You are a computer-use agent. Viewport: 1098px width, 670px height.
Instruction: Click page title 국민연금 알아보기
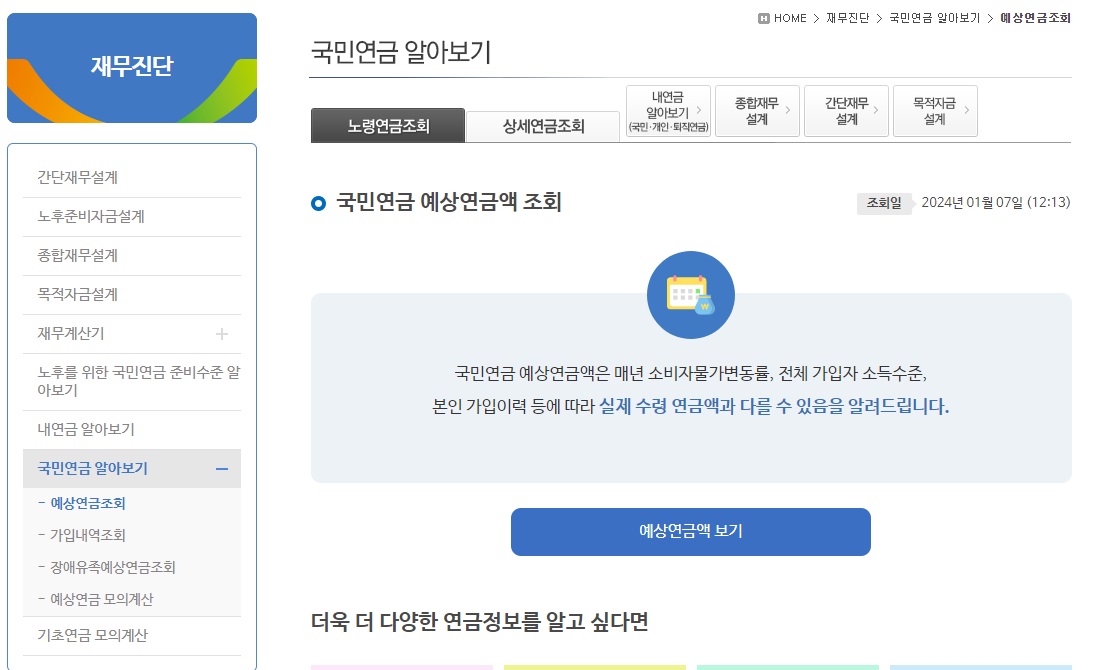pyautogui.click(x=401, y=53)
